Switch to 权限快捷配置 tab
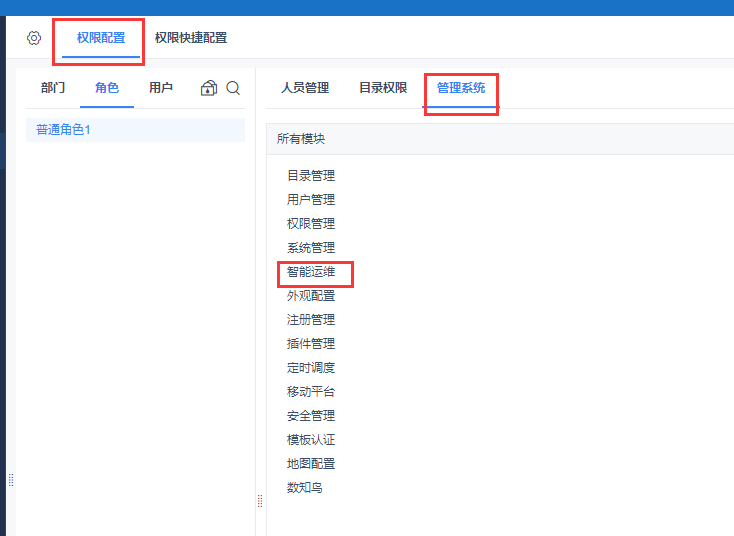734x536 pixels. coord(191,38)
